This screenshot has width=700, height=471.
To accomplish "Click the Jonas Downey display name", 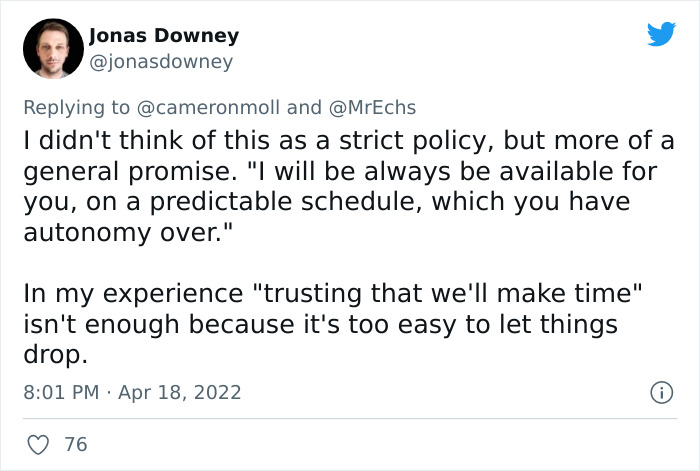I will tap(164, 36).
